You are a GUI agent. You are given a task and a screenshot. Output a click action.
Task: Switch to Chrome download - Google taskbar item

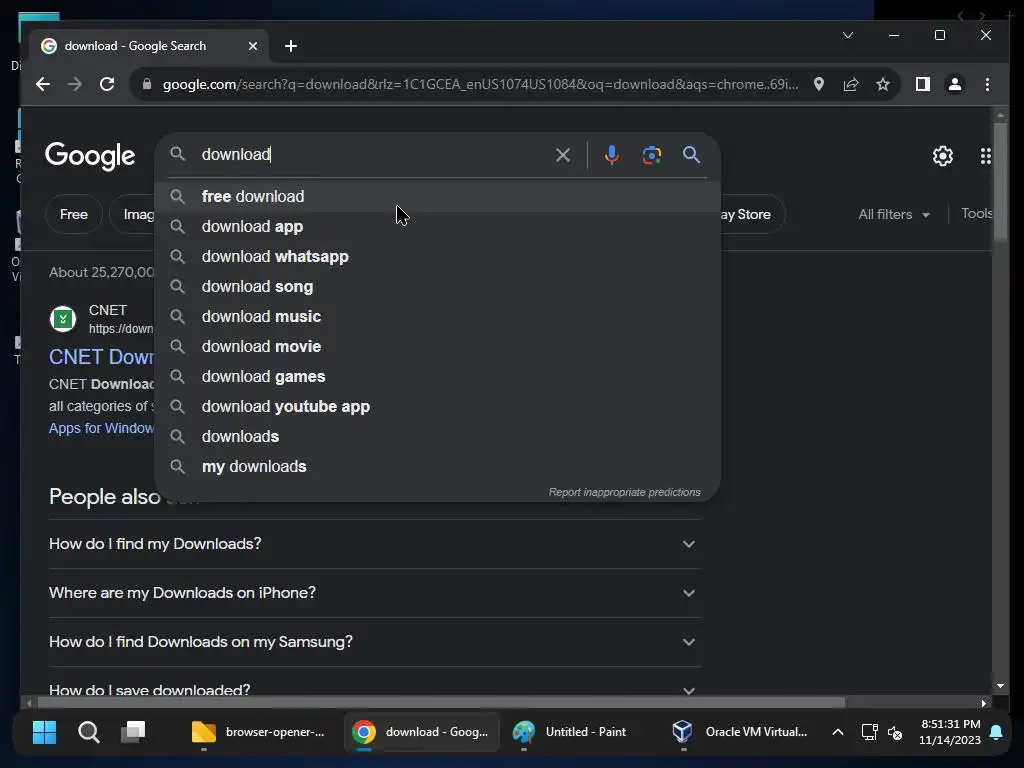421,732
